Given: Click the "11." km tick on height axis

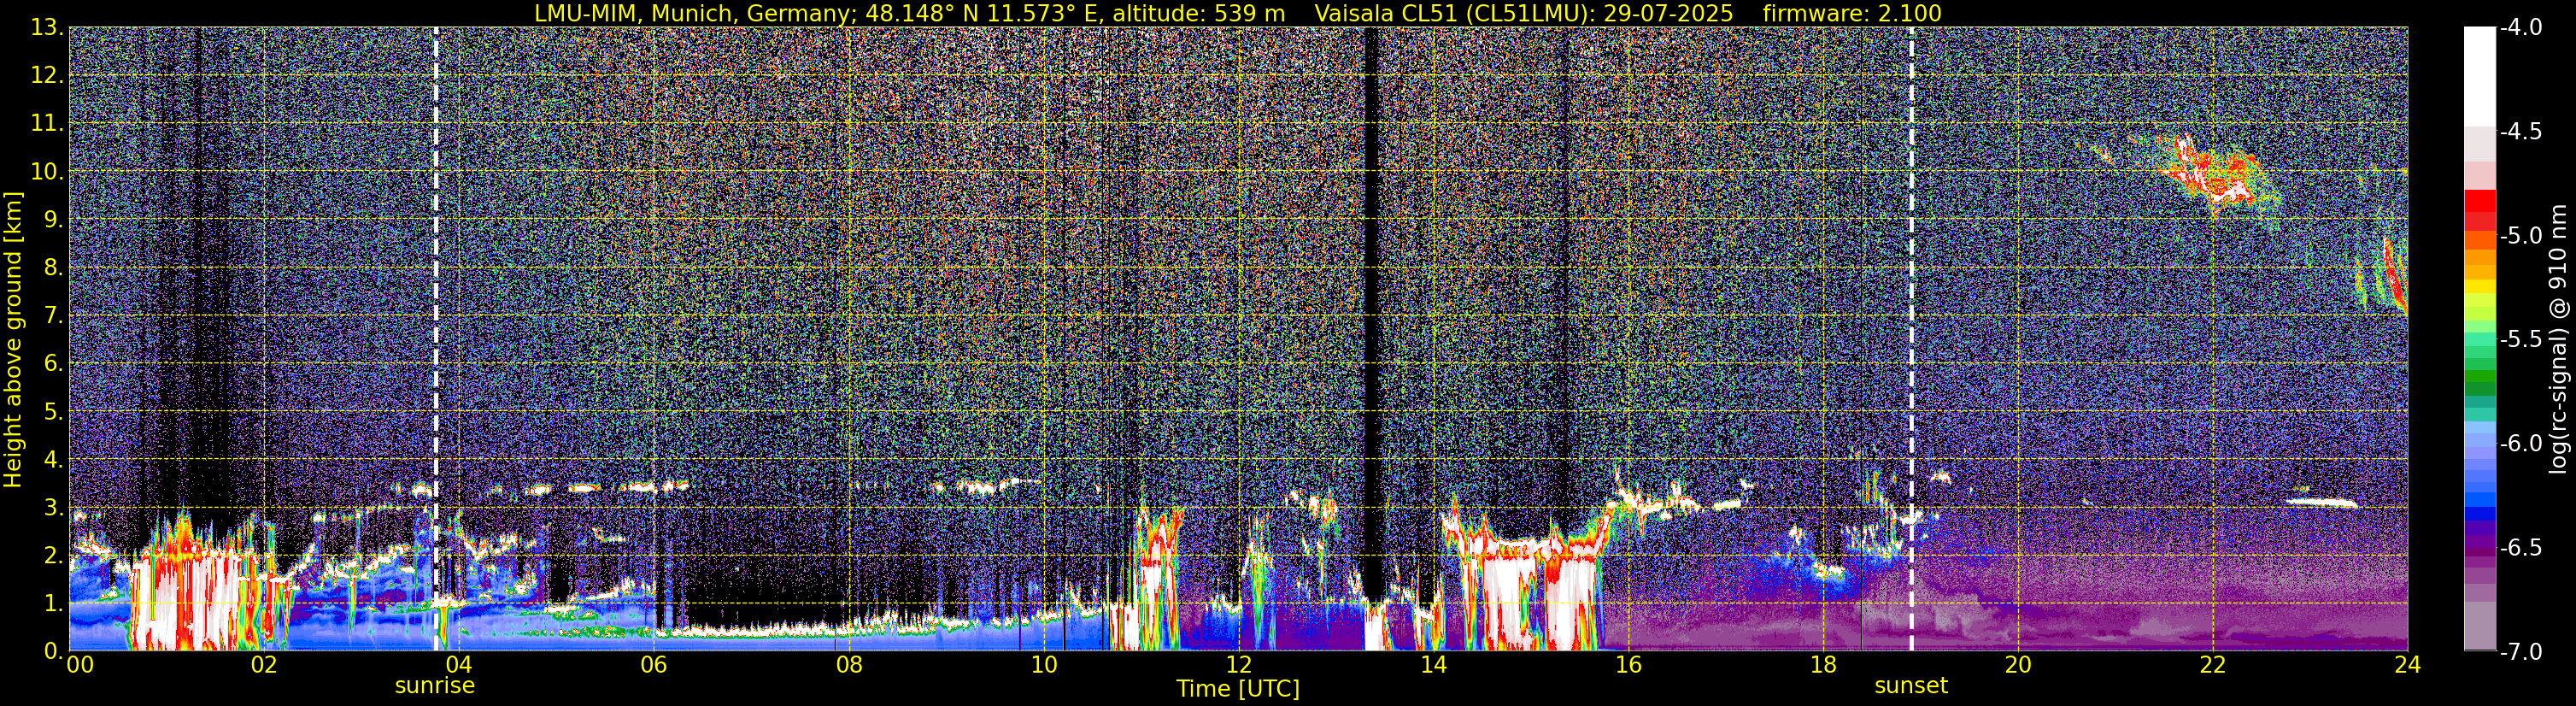Looking at the screenshot, I should coord(47,122).
